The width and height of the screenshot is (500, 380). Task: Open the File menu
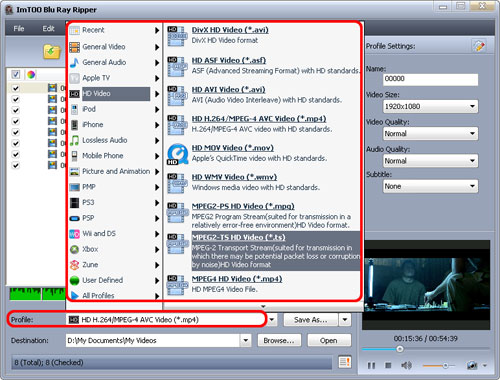(19, 29)
